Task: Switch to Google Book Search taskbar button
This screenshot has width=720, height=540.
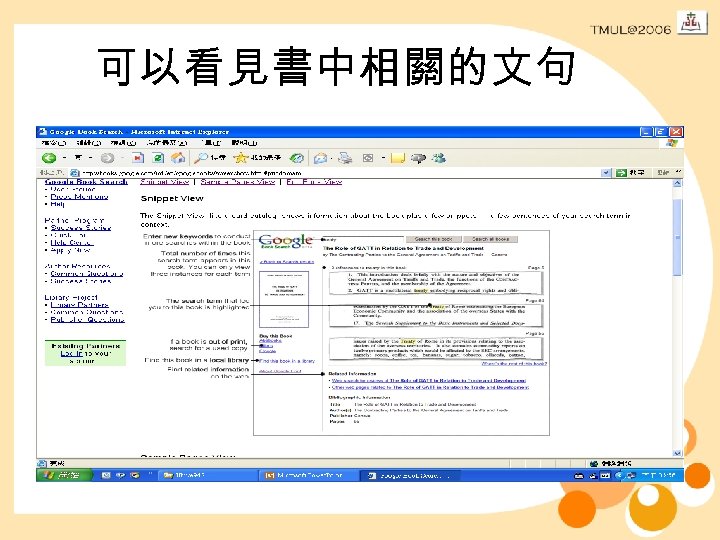Action: [408, 475]
